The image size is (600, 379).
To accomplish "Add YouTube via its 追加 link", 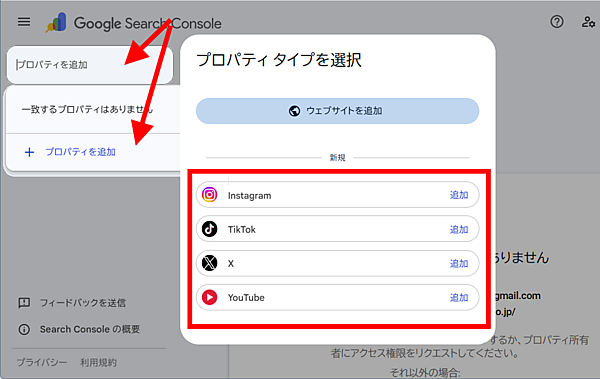I will click(x=459, y=297).
